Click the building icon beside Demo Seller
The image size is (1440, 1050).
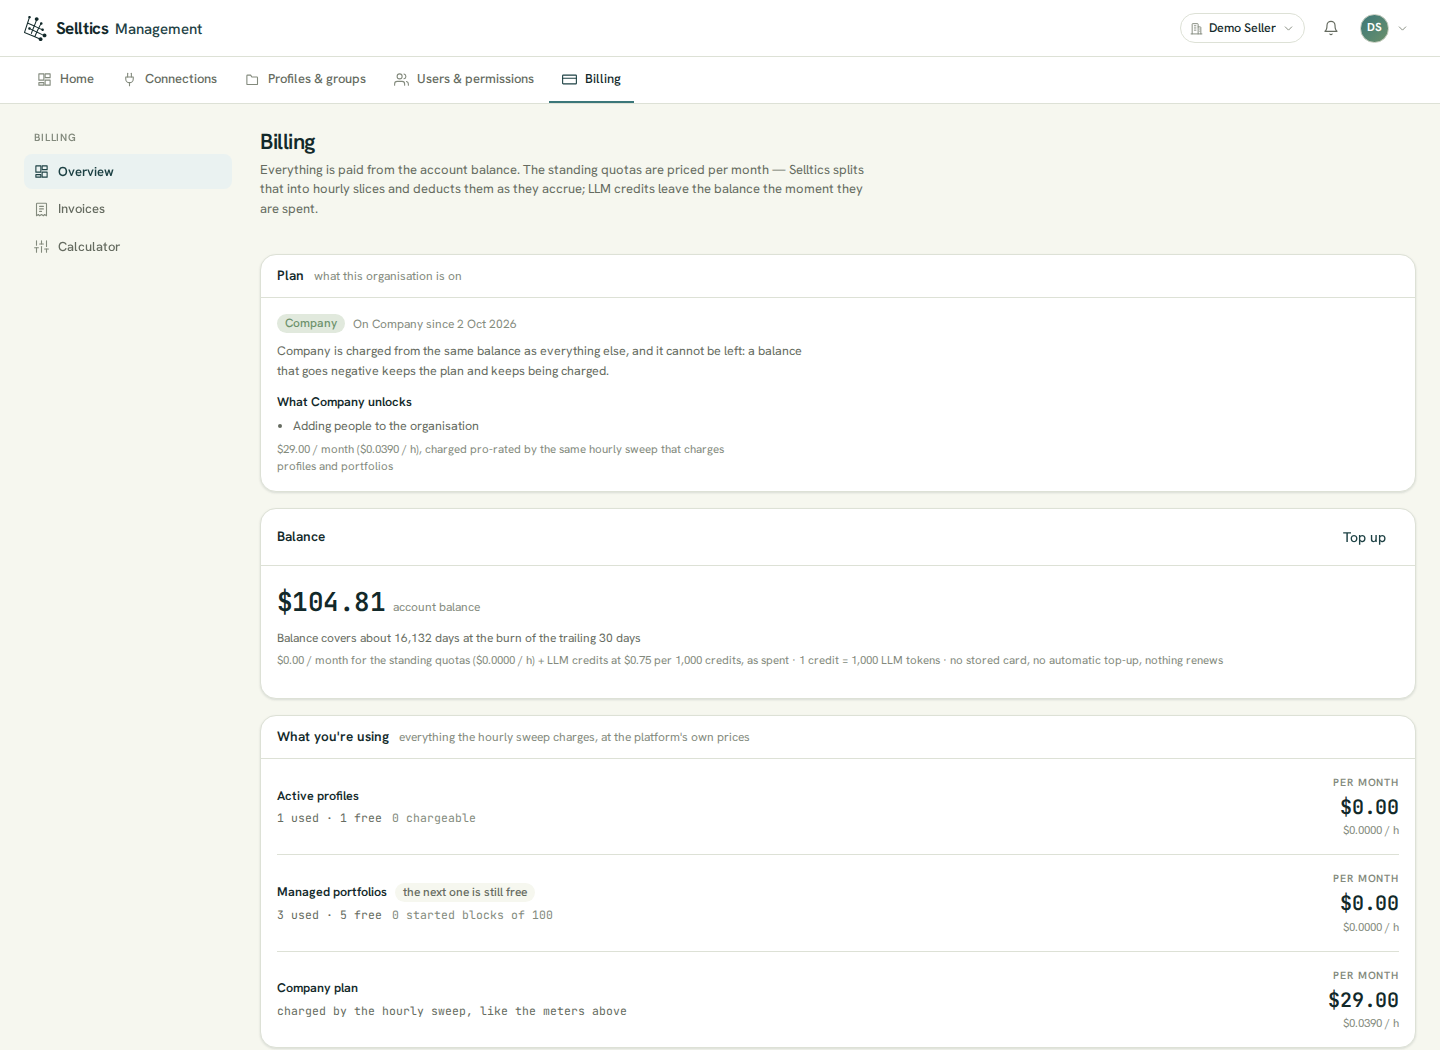point(1196,29)
